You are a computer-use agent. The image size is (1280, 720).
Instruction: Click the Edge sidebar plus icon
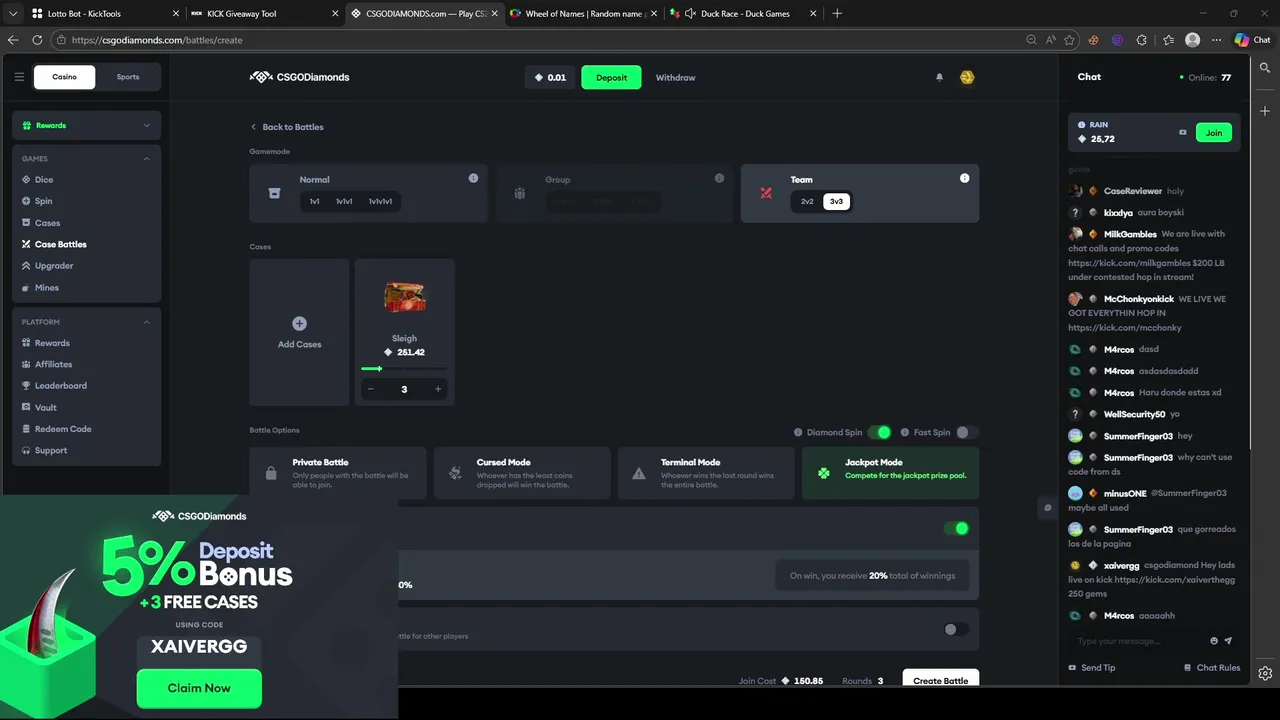1265,111
